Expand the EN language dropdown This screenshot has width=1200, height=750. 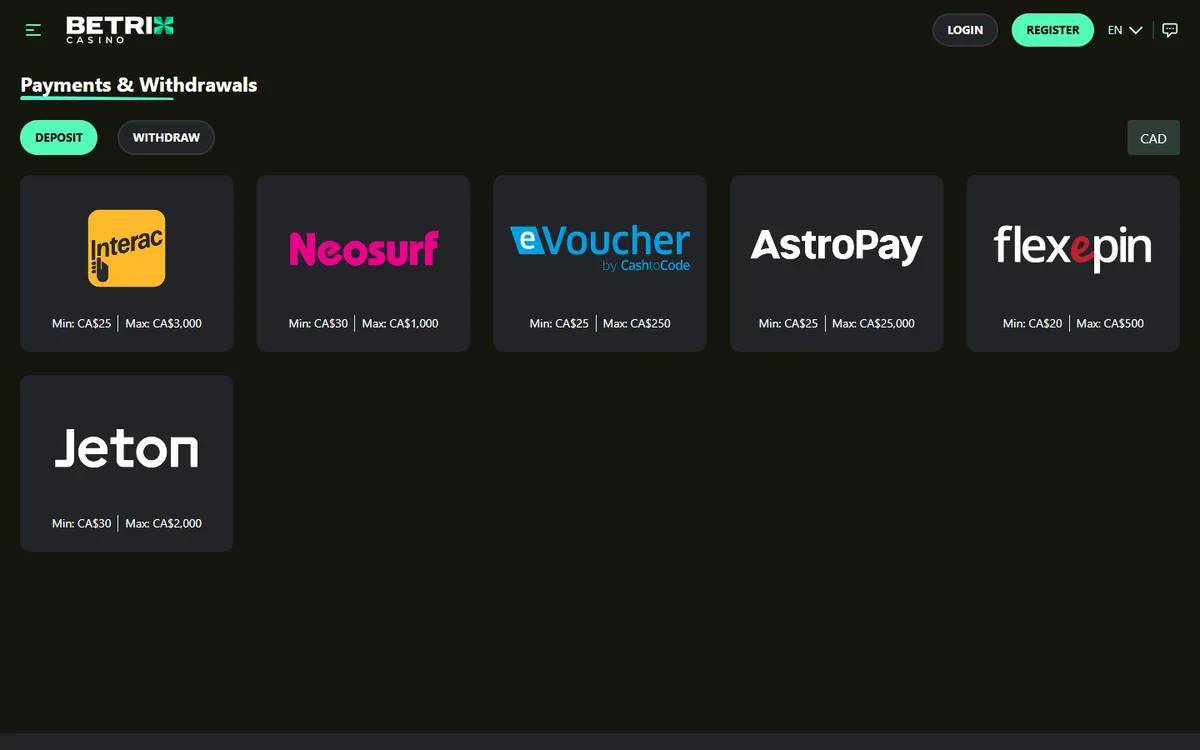(x=1125, y=30)
